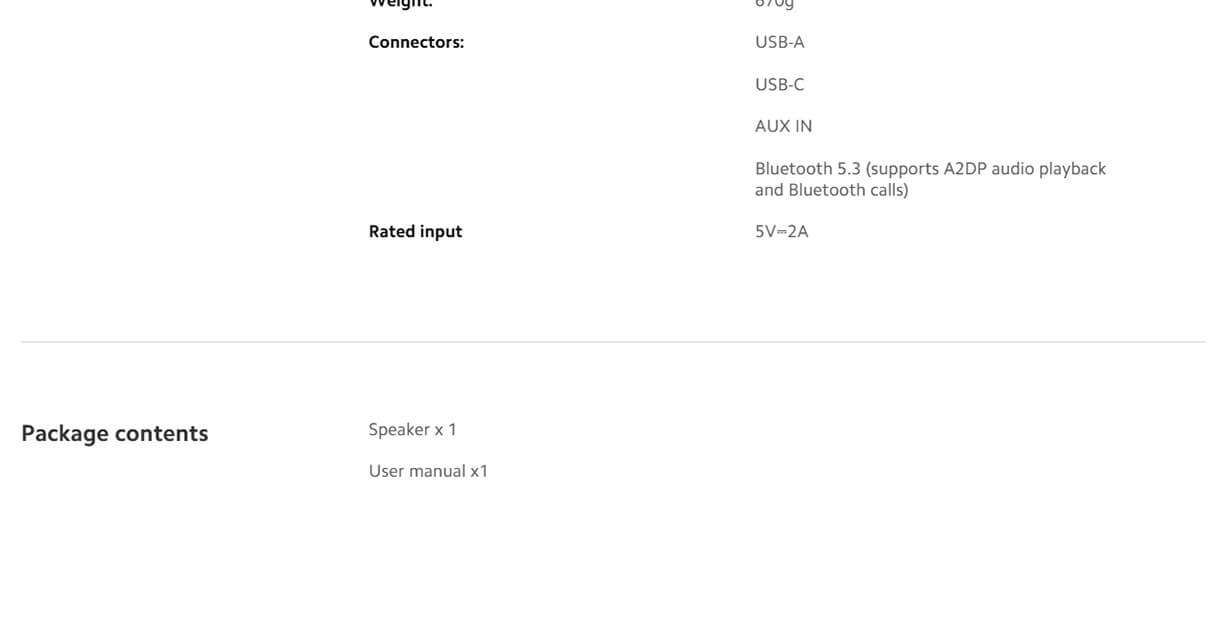Viewport: 1226px width, 640px height.
Task: Select the USB-C connector entry
Action: click(x=779, y=84)
